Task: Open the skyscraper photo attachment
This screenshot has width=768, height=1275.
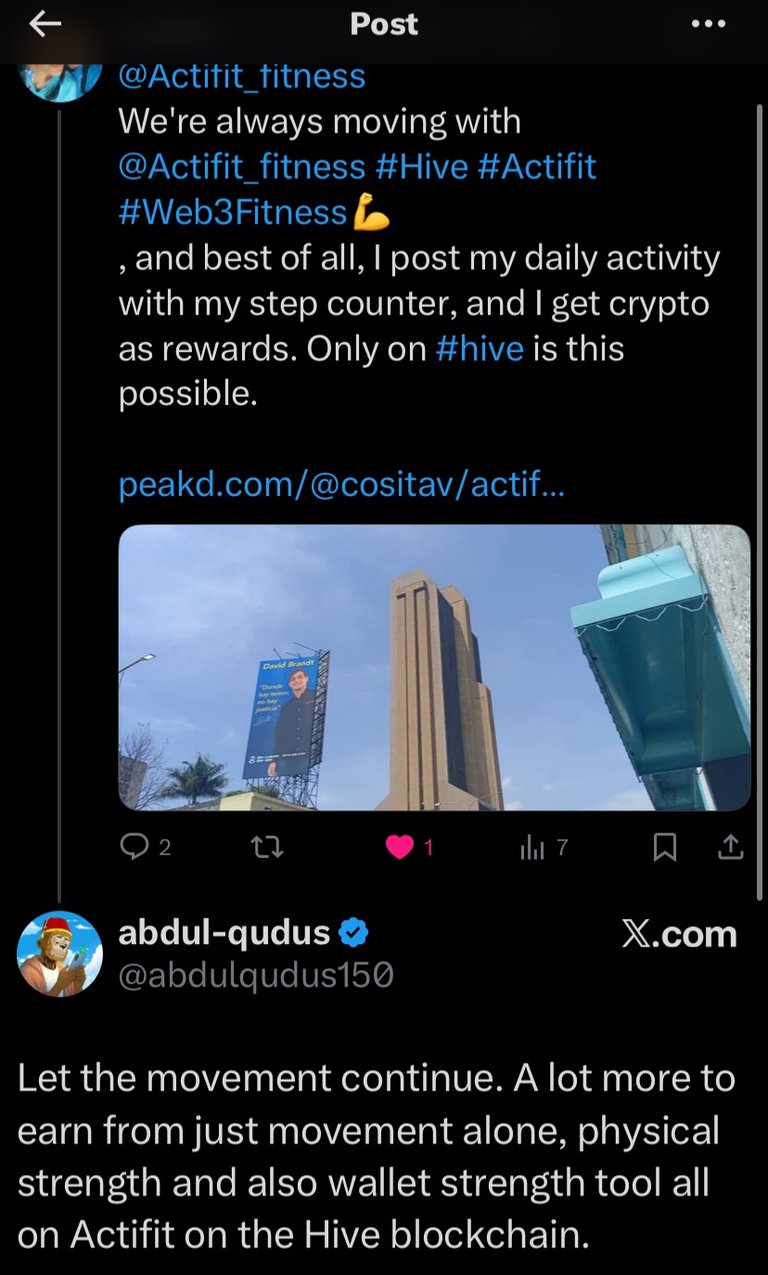Action: (x=434, y=667)
